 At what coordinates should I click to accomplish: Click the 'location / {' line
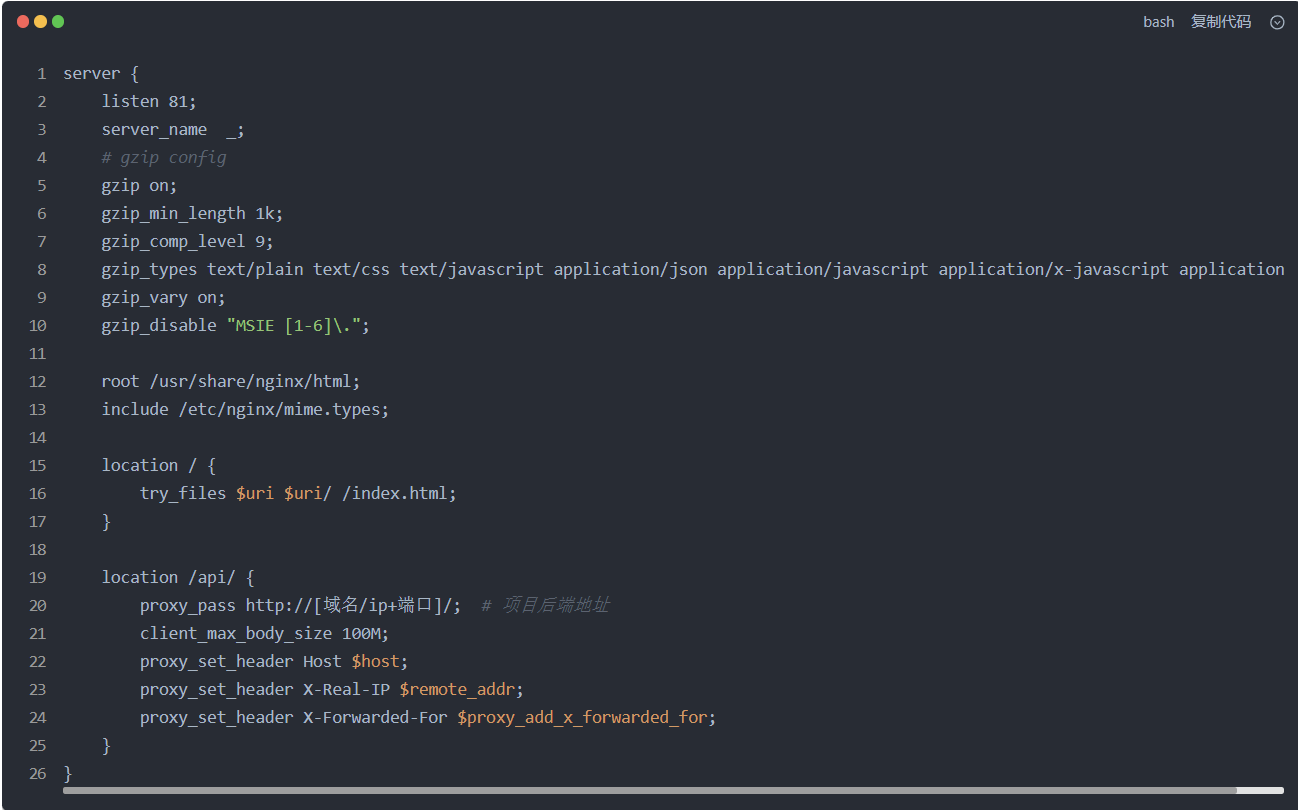159,465
